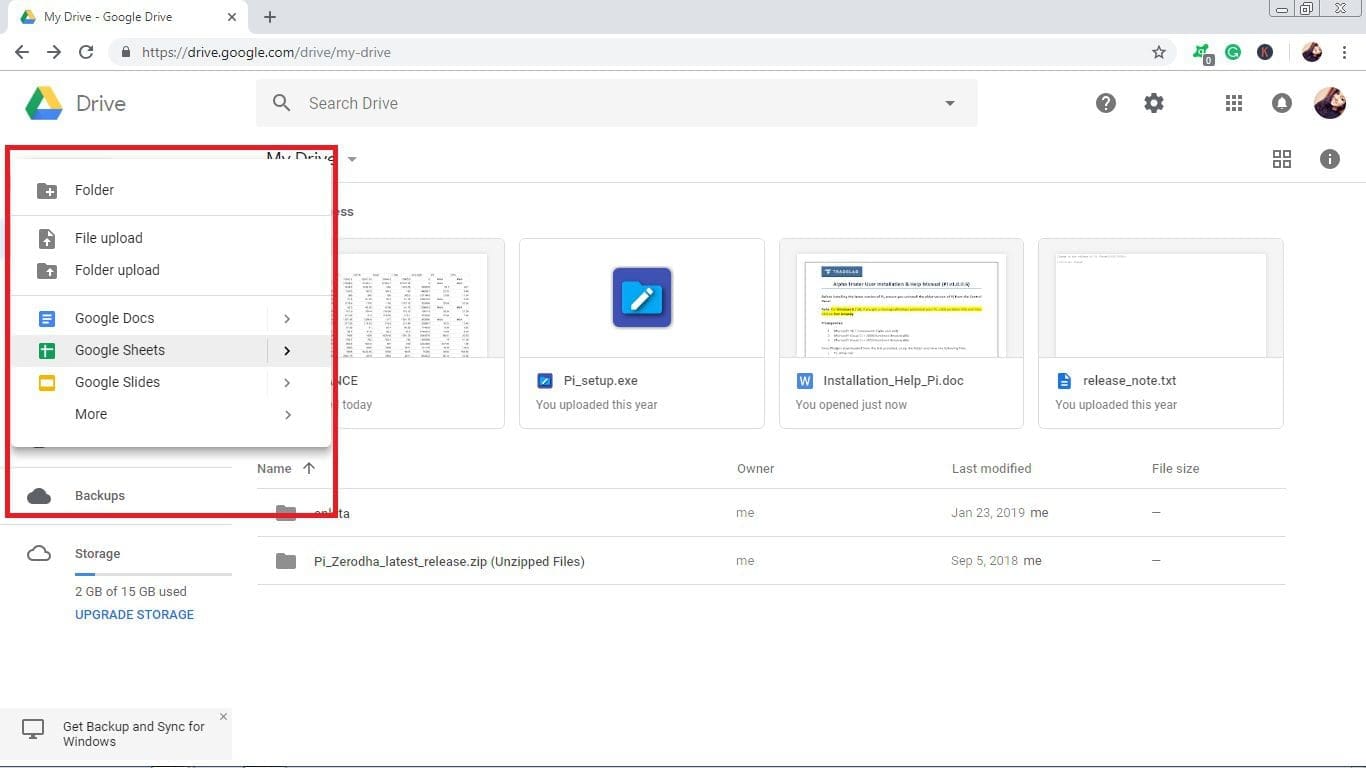Click the Pi_setup.exe large file icon
This screenshot has height=768, width=1366.
(x=642, y=297)
